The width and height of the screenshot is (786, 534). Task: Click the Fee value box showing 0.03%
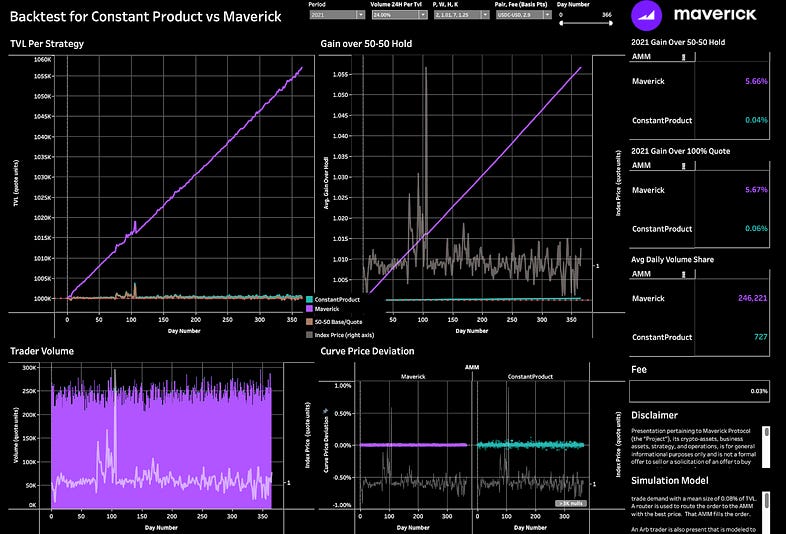699,391
